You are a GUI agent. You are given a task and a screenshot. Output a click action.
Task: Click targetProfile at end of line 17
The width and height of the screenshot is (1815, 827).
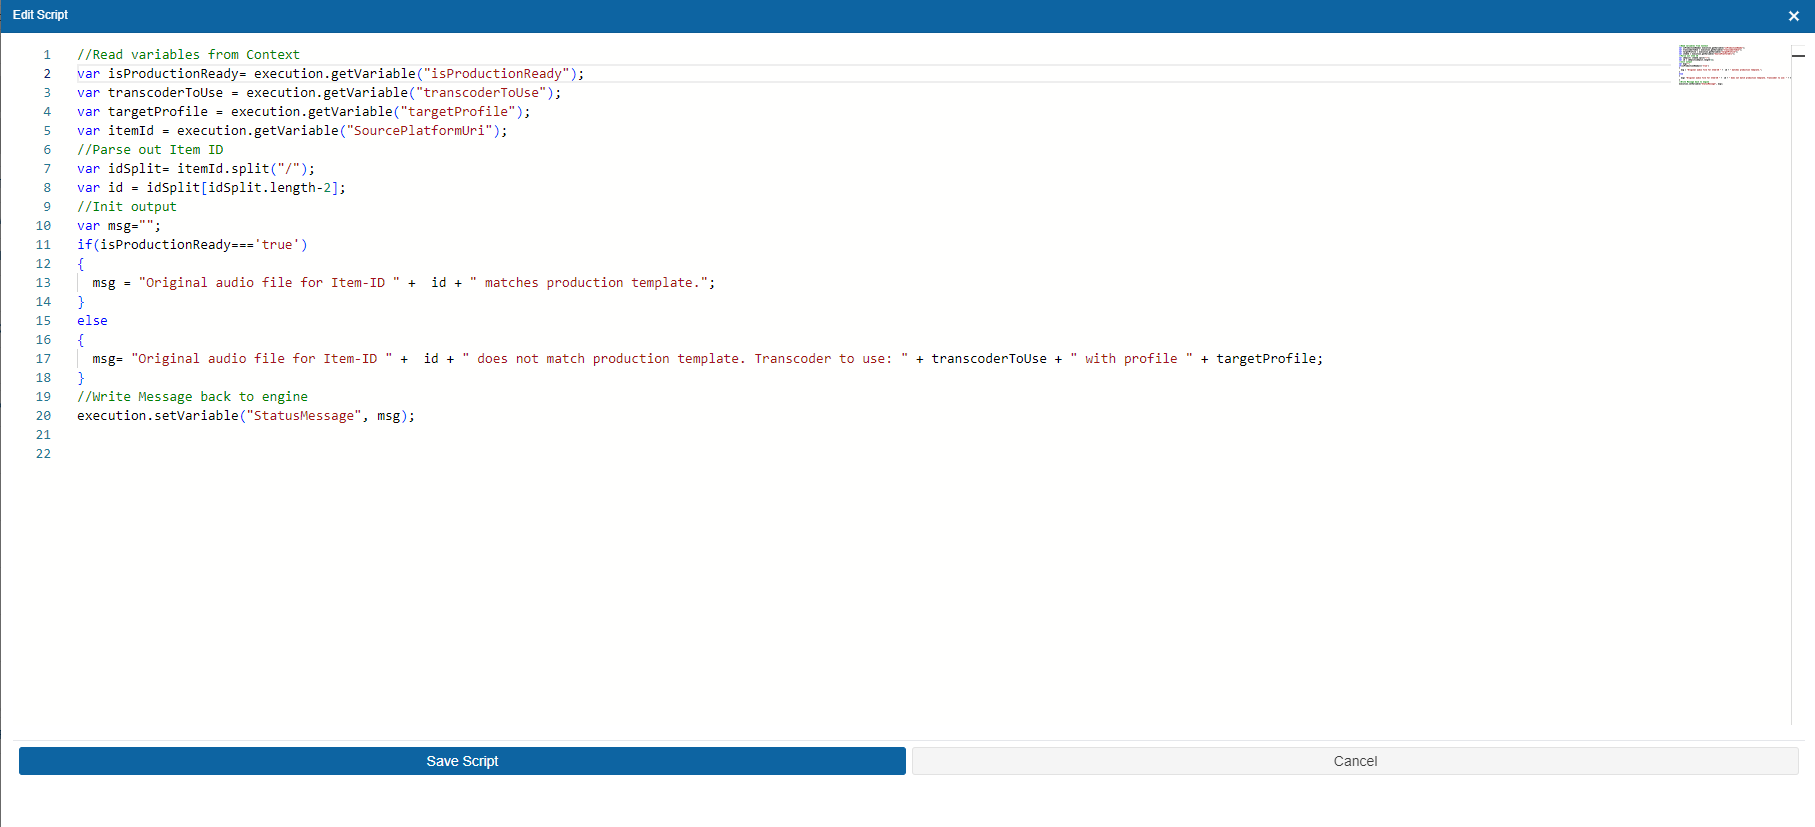(1267, 359)
